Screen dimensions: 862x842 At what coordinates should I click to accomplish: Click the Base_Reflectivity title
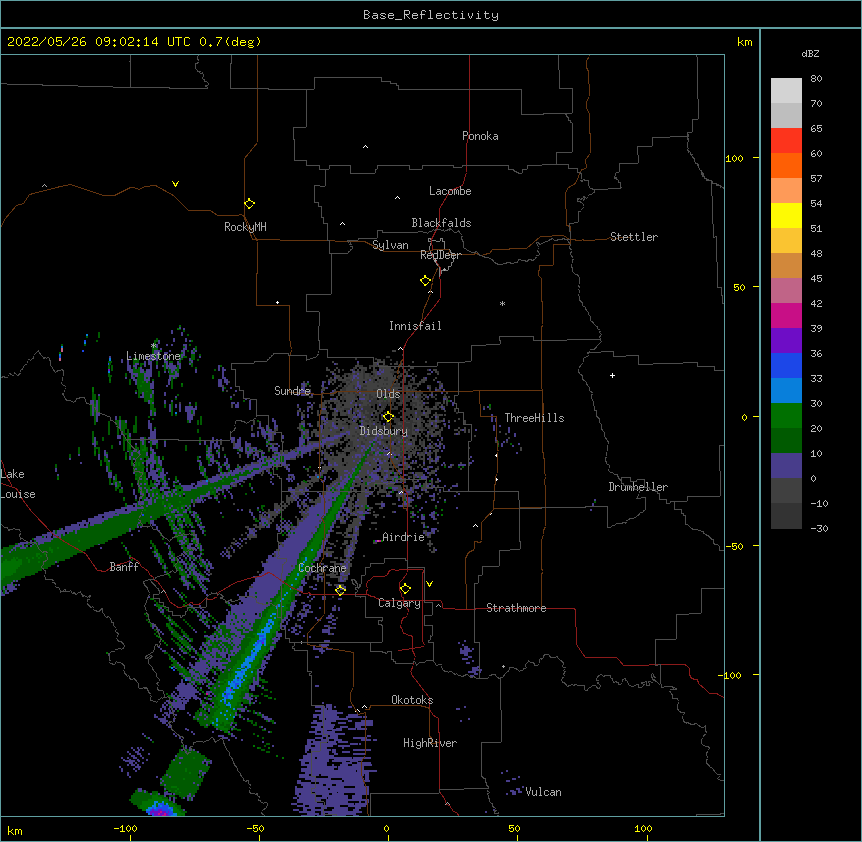[x=431, y=15]
